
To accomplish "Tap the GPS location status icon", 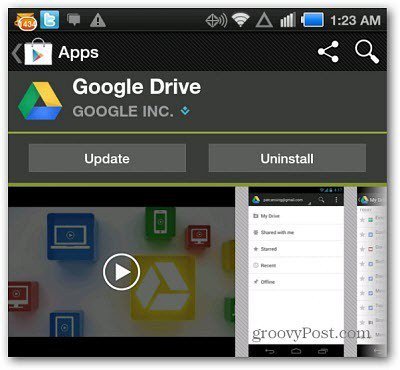I will pos(216,21).
